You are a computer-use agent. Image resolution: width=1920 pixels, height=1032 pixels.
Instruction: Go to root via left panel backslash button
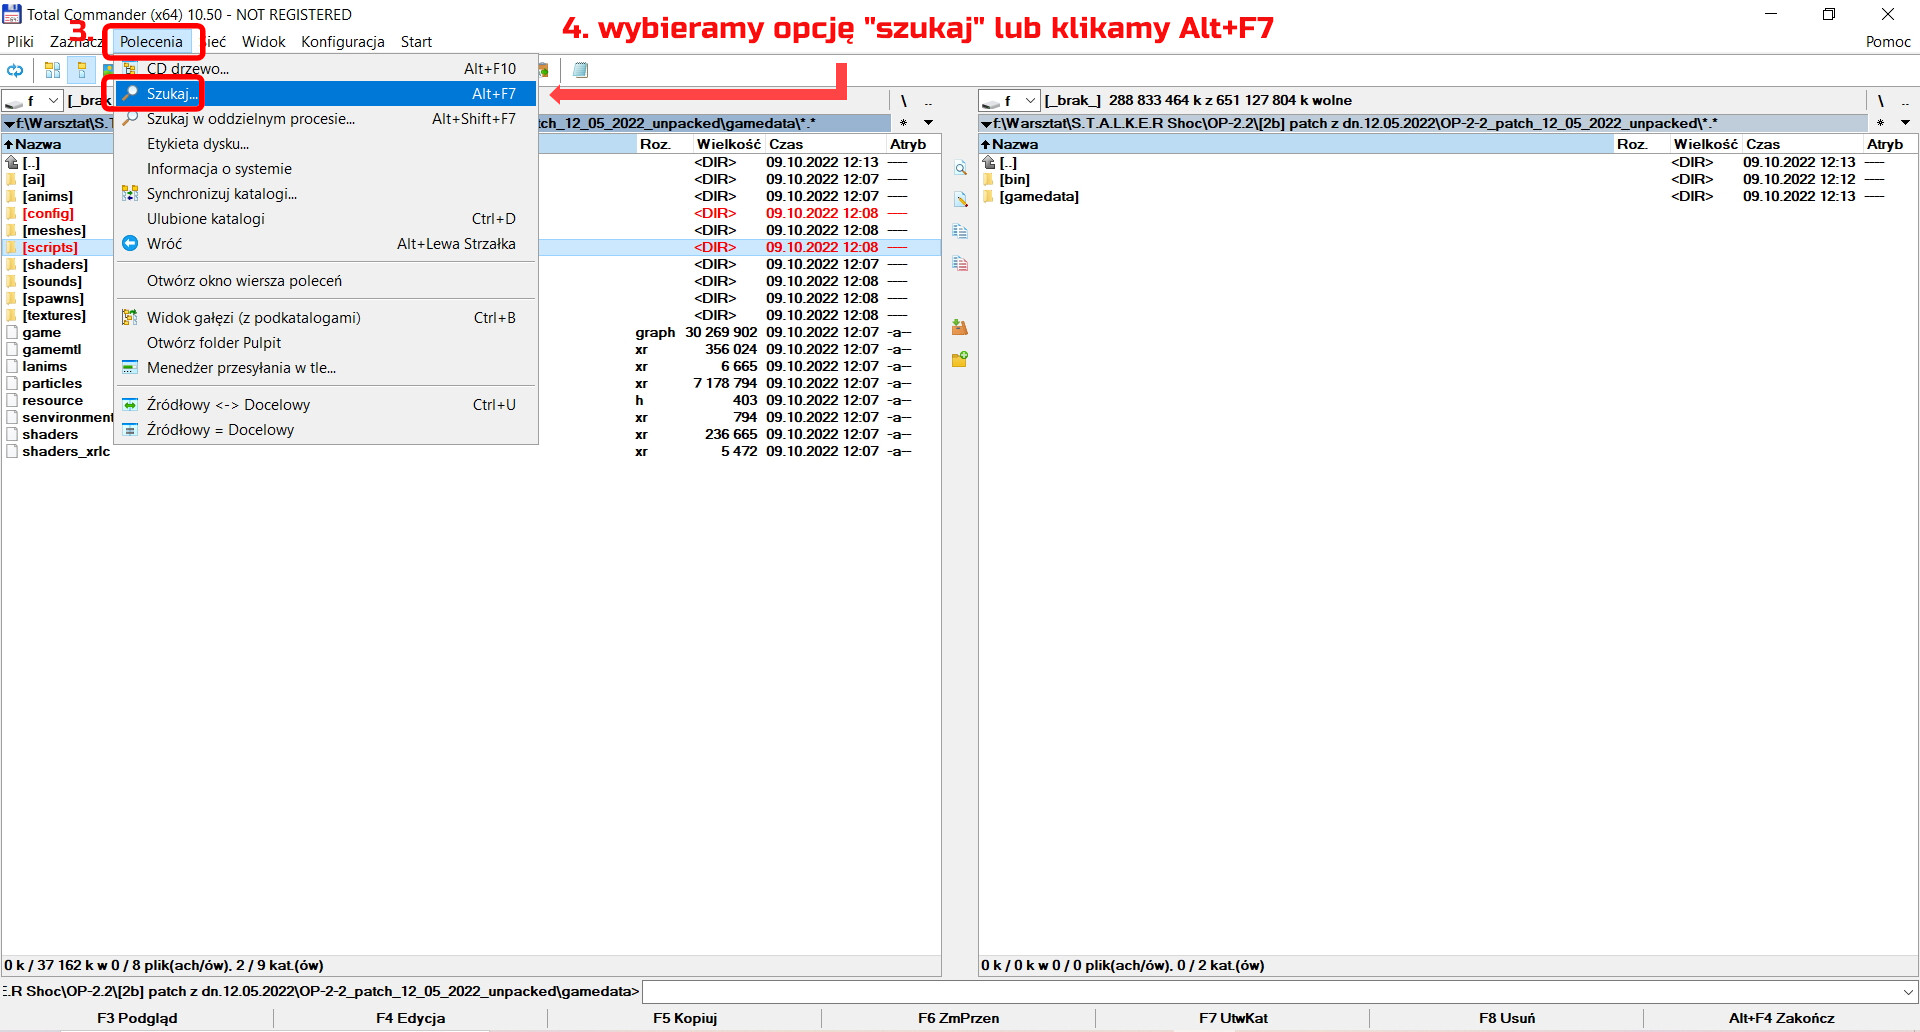[x=903, y=101]
